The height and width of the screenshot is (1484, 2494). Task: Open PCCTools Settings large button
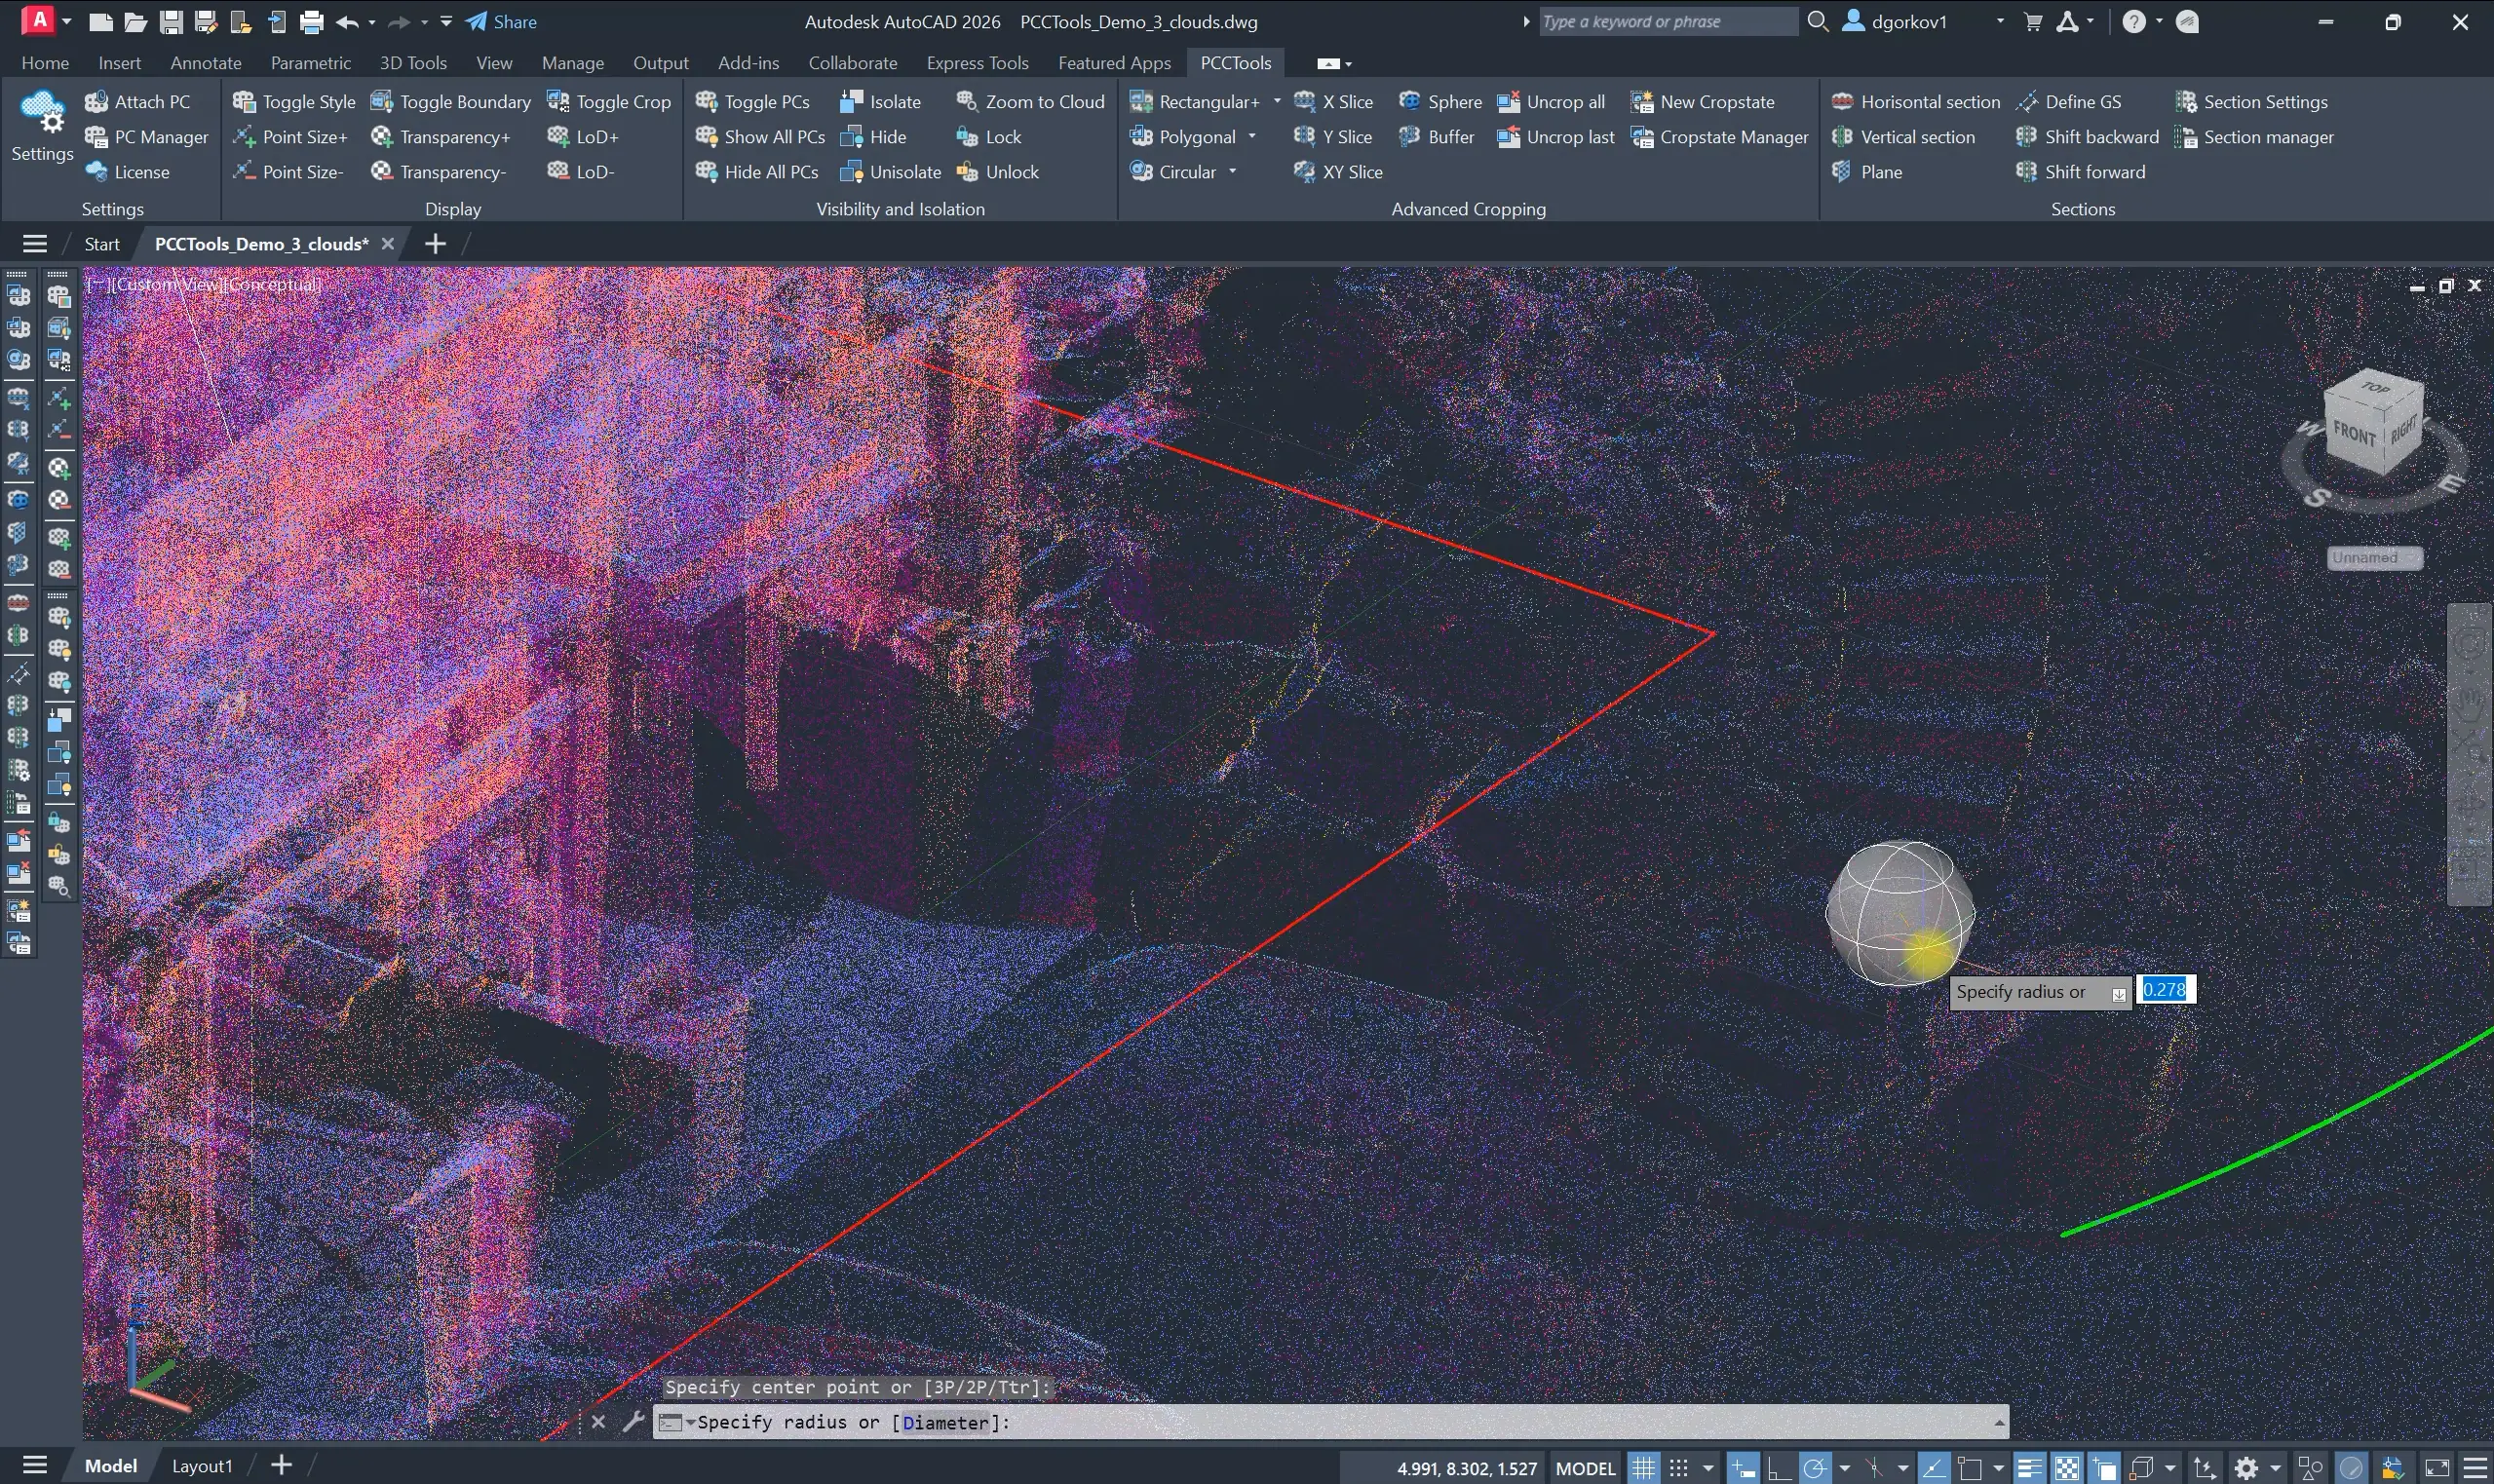[x=42, y=125]
